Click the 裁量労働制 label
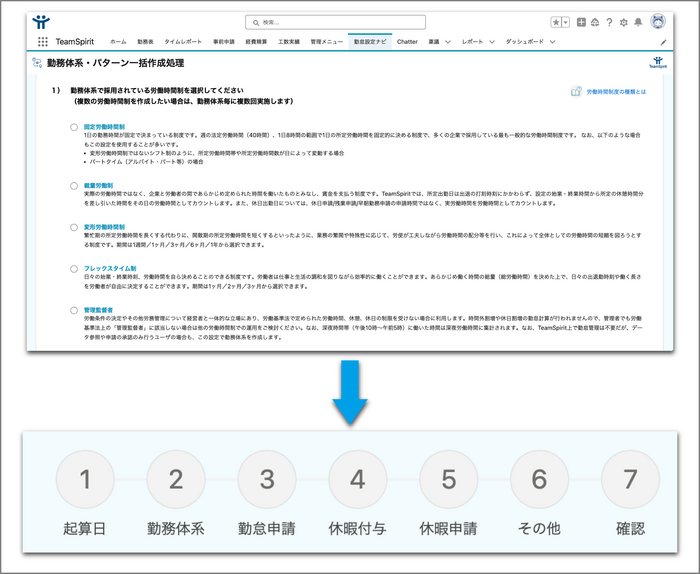The image size is (700, 574). (98, 185)
